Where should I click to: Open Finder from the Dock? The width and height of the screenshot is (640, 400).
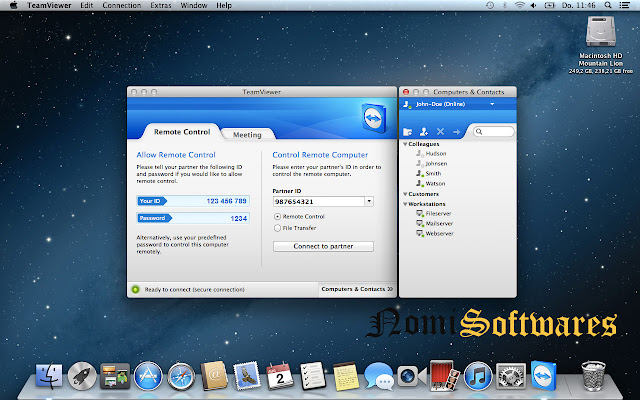point(49,376)
